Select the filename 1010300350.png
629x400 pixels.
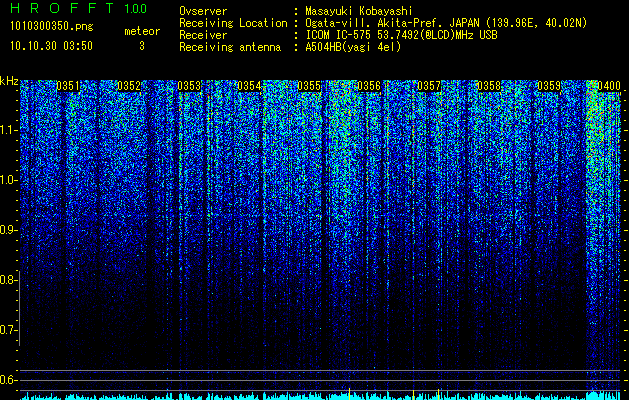[x=52, y=27]
